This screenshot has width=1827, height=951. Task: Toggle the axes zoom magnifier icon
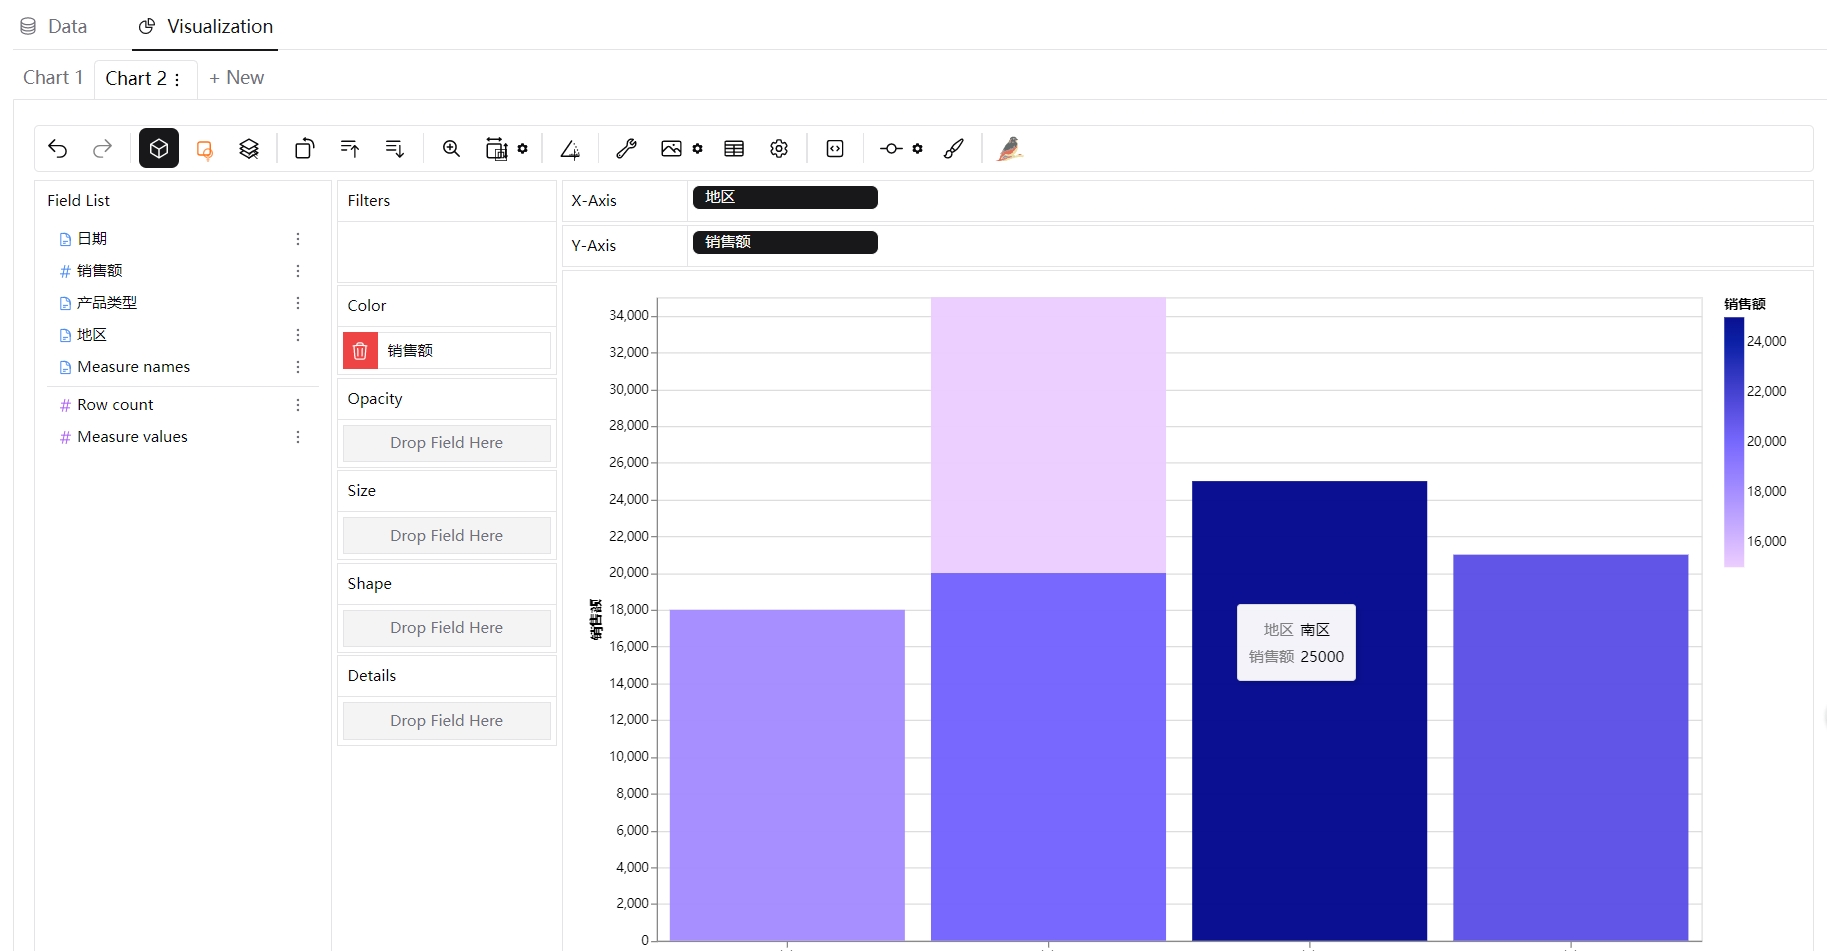(x=452, y=149)
